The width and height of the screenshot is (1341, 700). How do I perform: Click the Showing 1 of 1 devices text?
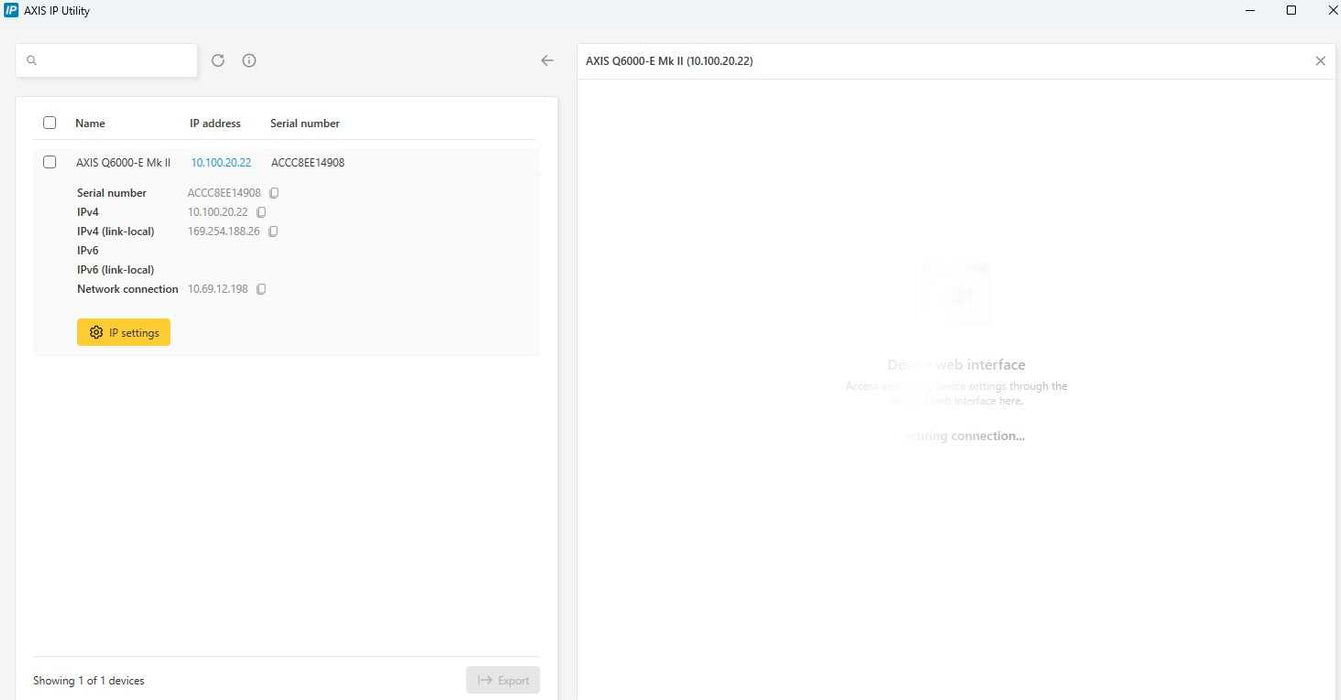tap(89, 681)
